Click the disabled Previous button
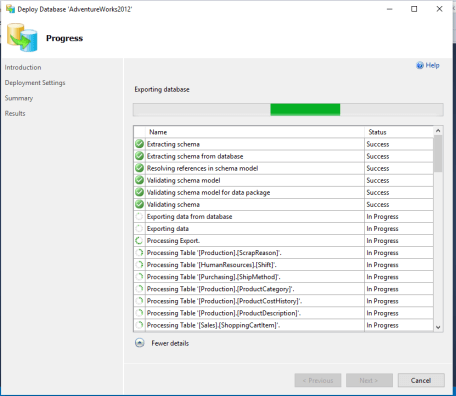456x396 pixels. (318, 380)
